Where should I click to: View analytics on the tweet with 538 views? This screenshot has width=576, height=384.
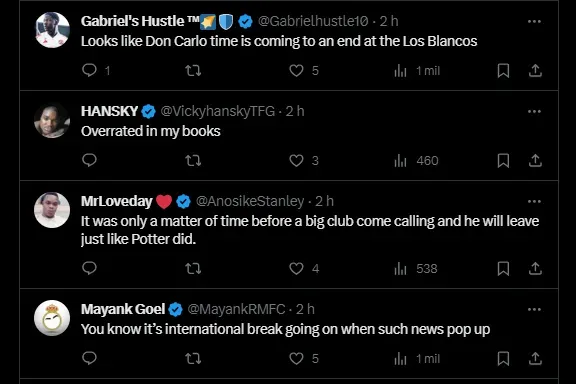click(416, 269)
